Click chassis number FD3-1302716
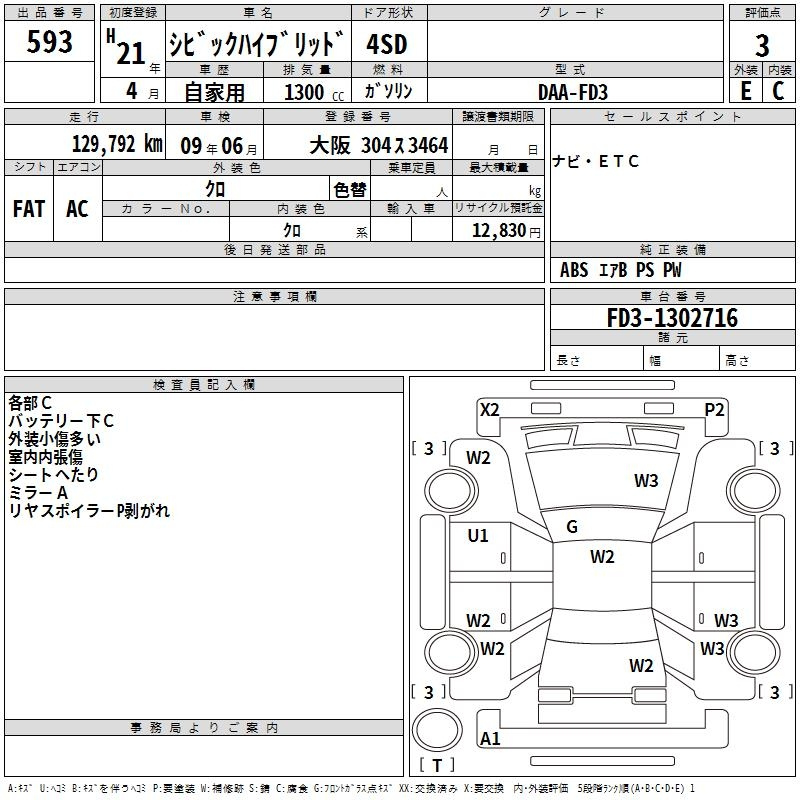The width and height of the screenshot is (800, 800). [672, 318]
